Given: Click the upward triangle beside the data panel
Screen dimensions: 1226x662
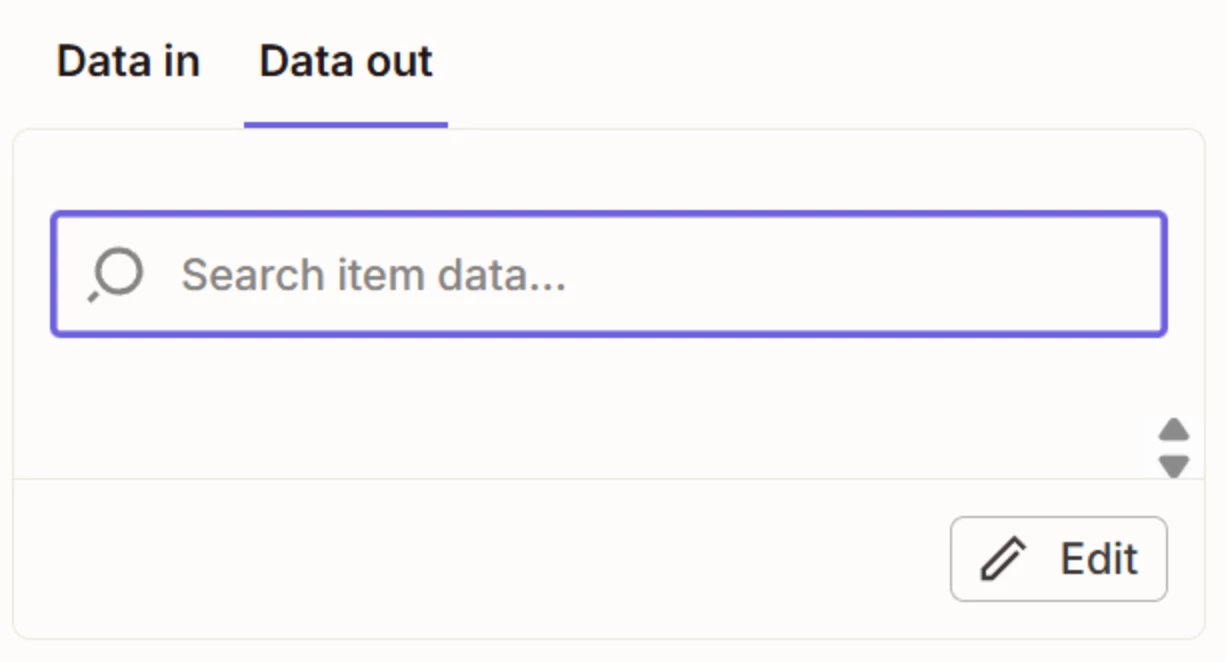Looking at the screenshot, I should tap(1174, 430).
